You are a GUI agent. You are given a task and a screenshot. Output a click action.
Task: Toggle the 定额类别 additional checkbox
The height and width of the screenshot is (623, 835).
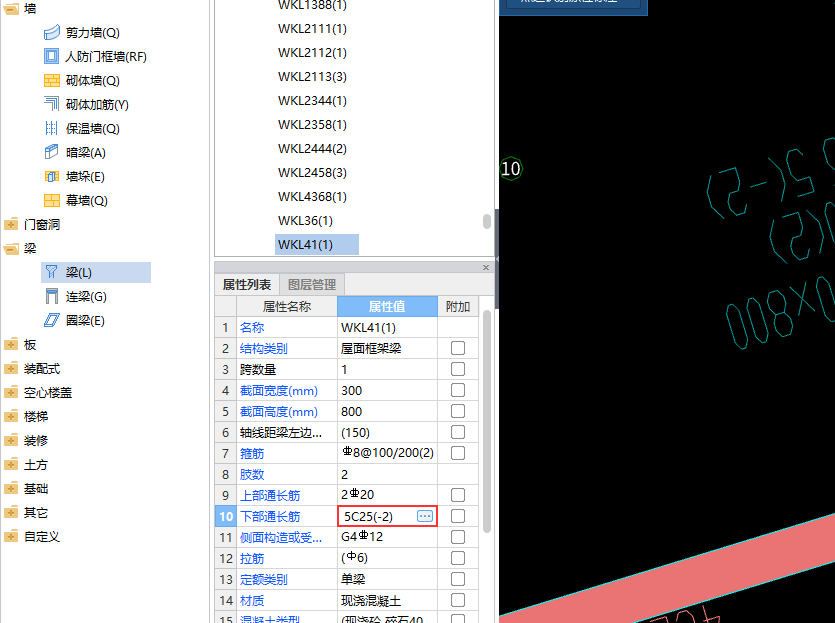(458, 579)
